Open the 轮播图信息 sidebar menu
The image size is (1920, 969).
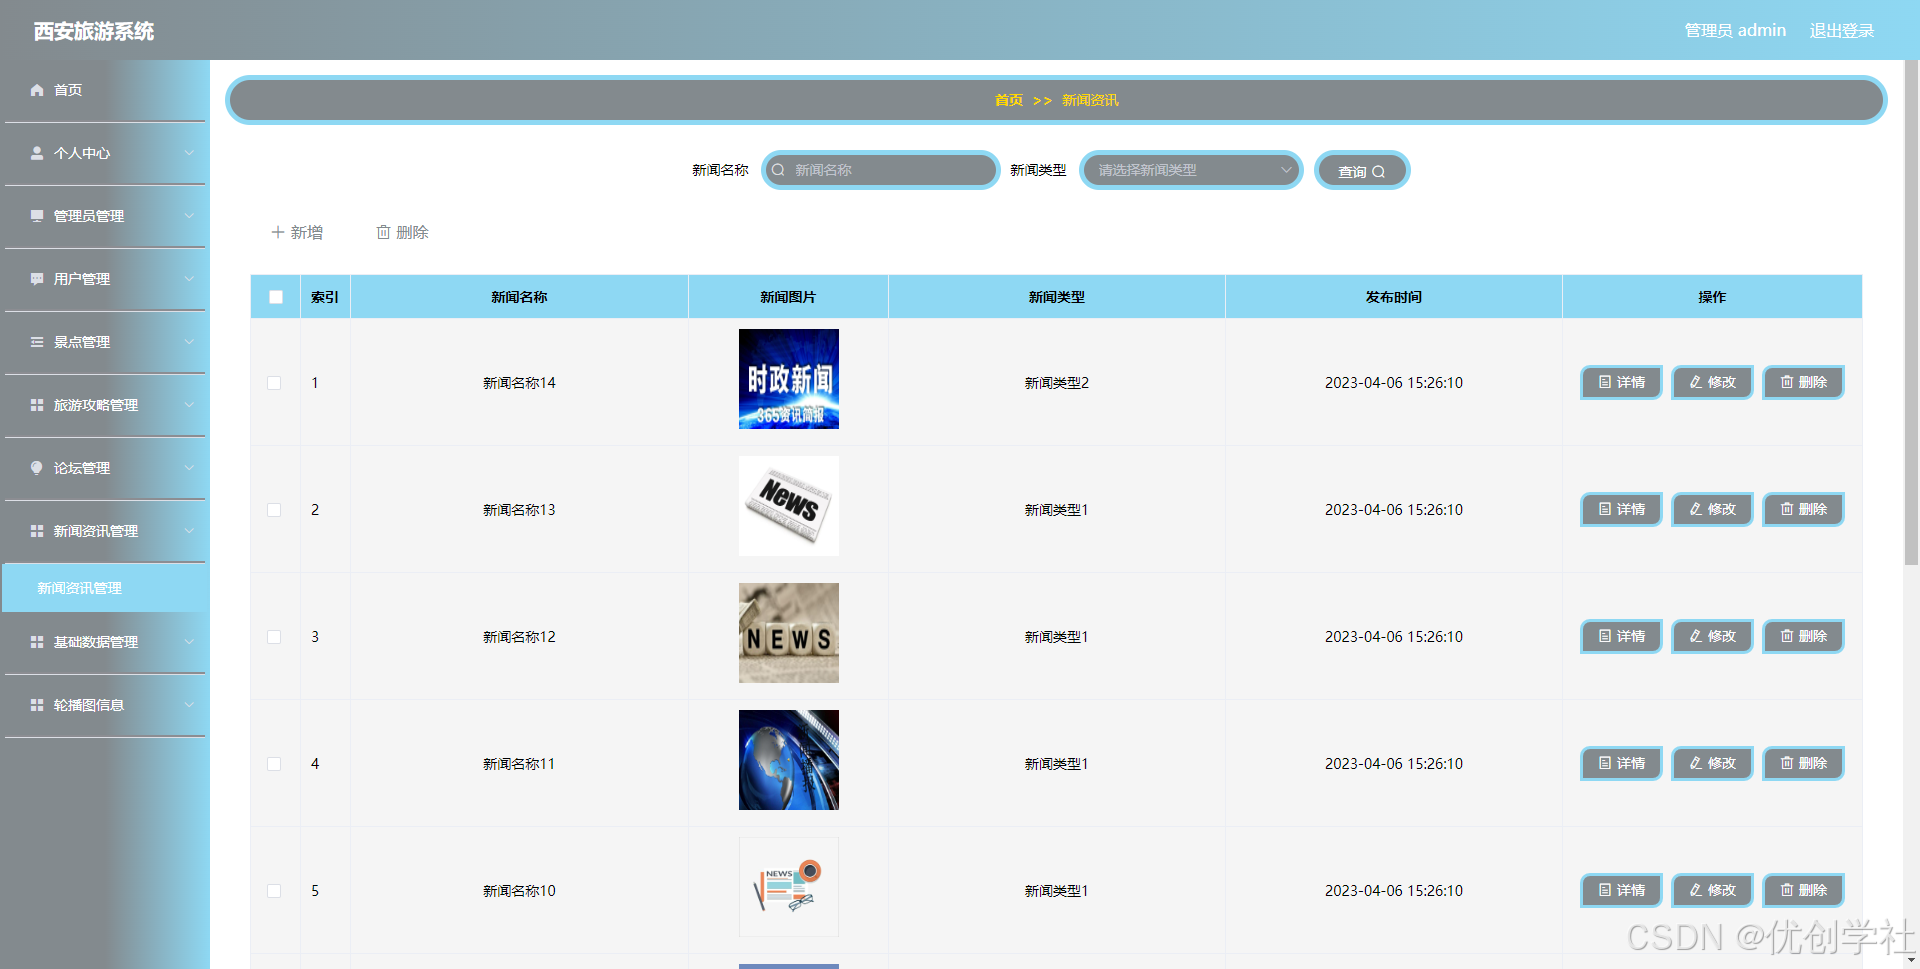tap(105, 705)
